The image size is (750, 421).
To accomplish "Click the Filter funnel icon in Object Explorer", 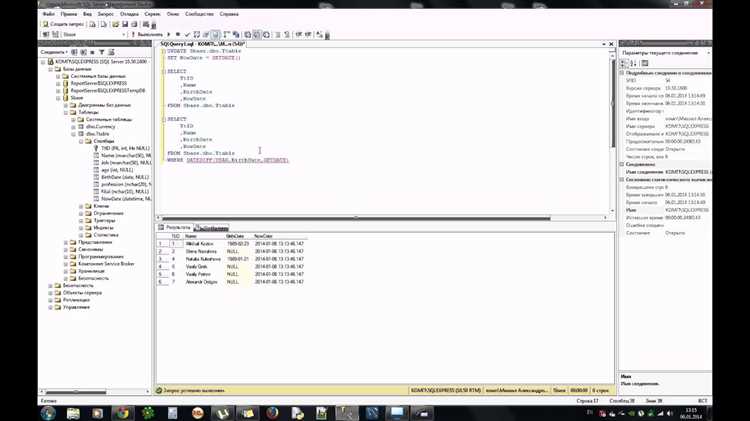I will 102,52.
